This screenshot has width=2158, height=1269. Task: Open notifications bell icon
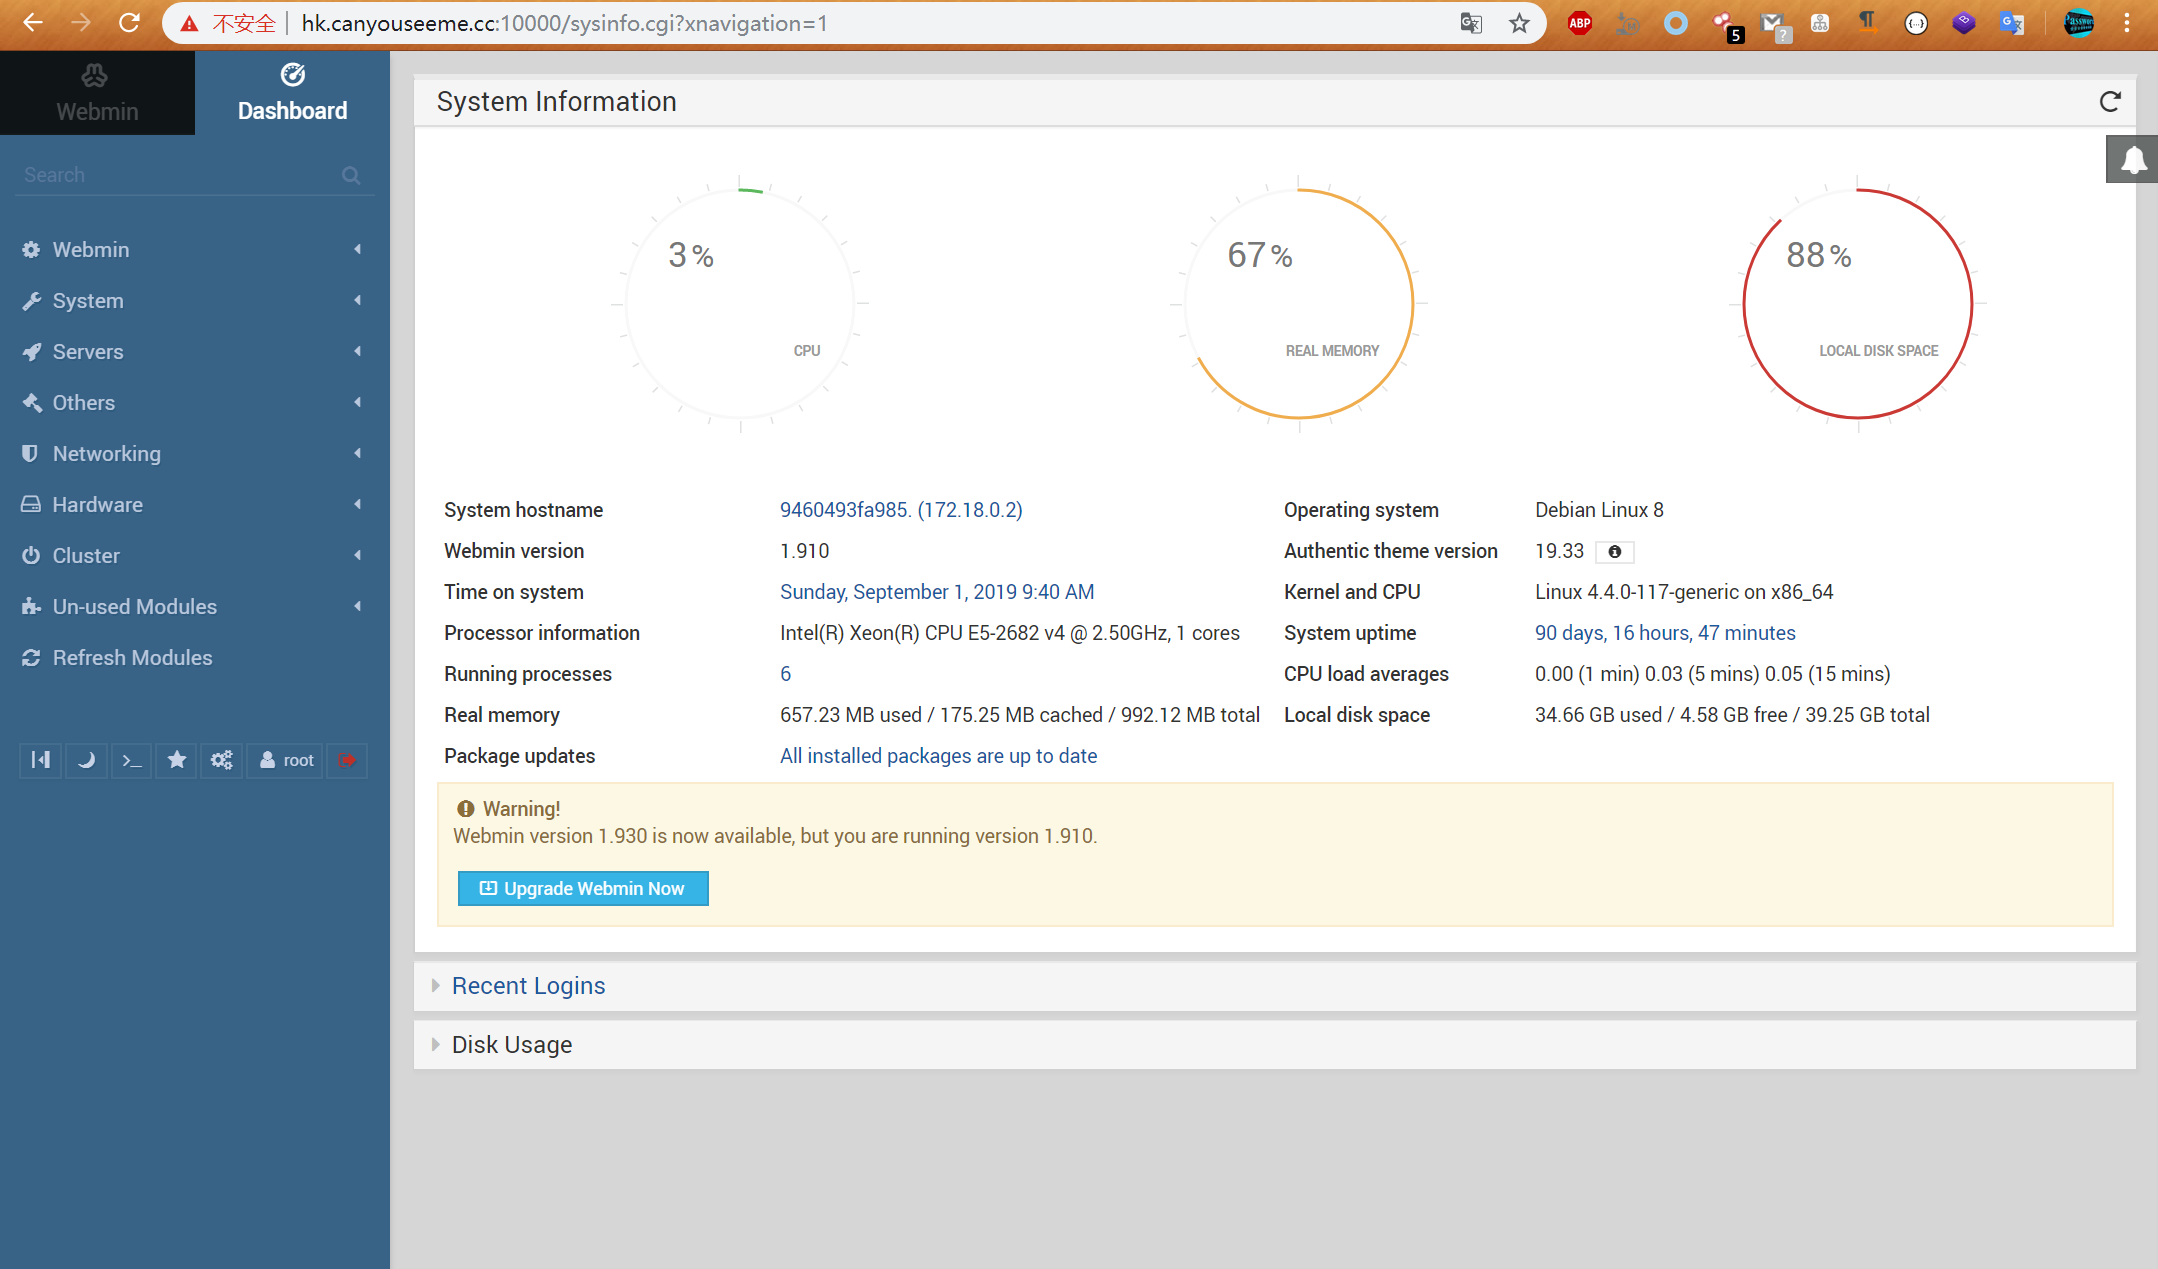point(2132,160)
